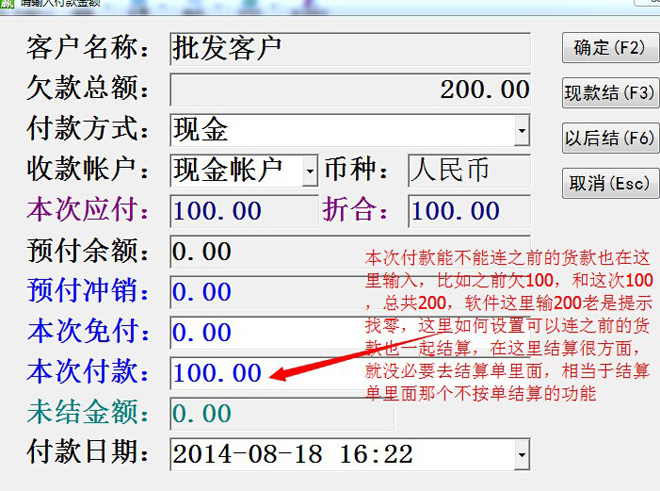Click the 付款方式 field showing 现金

pyautogui.click(x=340, y=130)
